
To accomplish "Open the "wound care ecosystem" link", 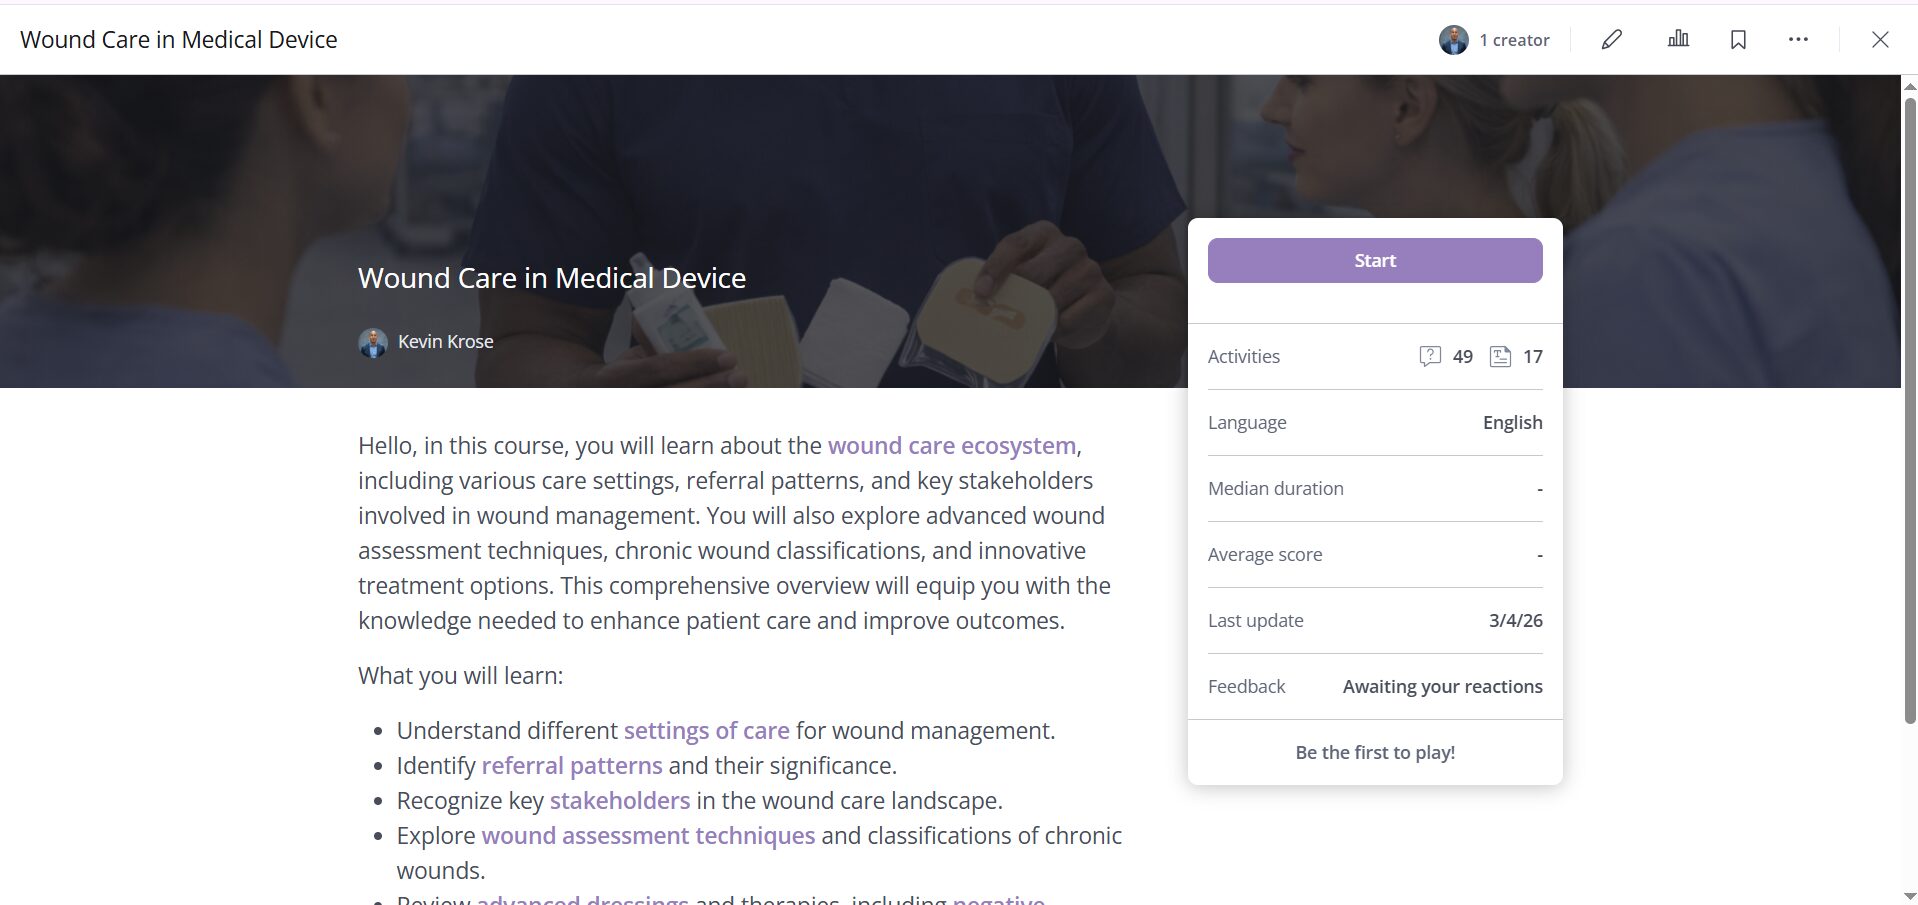I will tap(951, 446).
